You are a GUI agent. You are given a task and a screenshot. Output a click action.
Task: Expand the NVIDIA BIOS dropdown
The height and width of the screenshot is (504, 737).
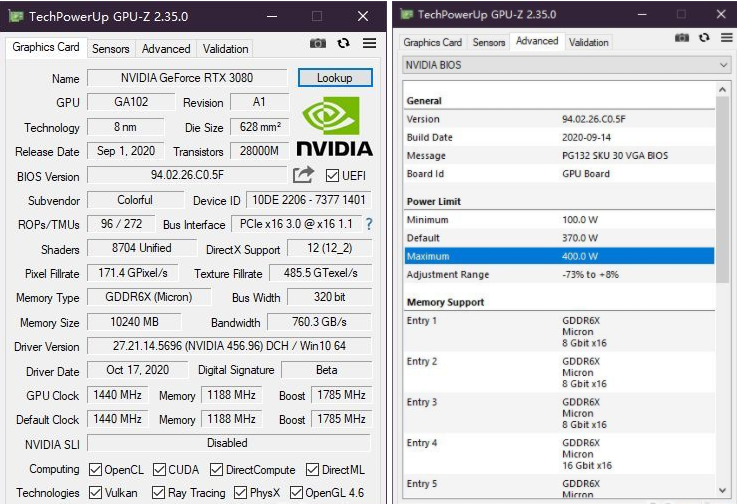point(566,65)
